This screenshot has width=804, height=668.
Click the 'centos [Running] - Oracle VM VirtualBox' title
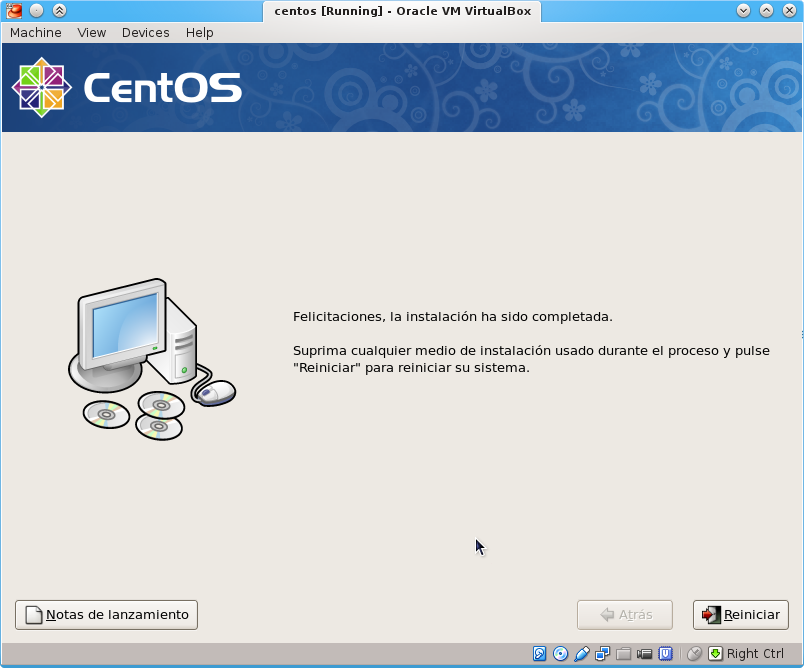point(403,11)
